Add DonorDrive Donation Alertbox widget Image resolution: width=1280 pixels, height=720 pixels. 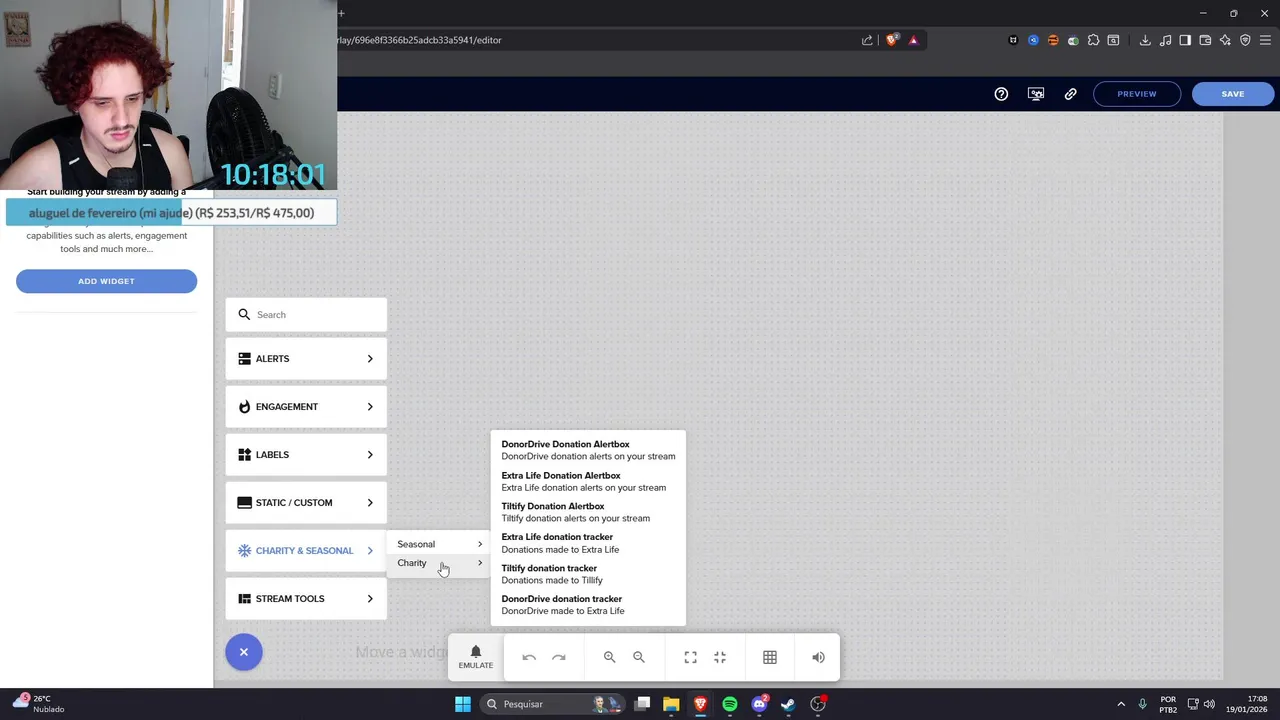coord(588,450)
